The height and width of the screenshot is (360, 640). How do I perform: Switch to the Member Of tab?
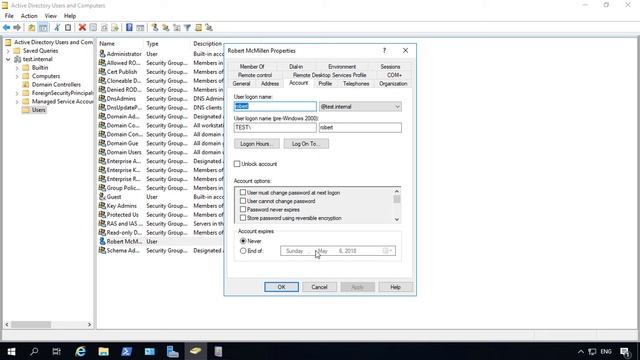point(252,67)
